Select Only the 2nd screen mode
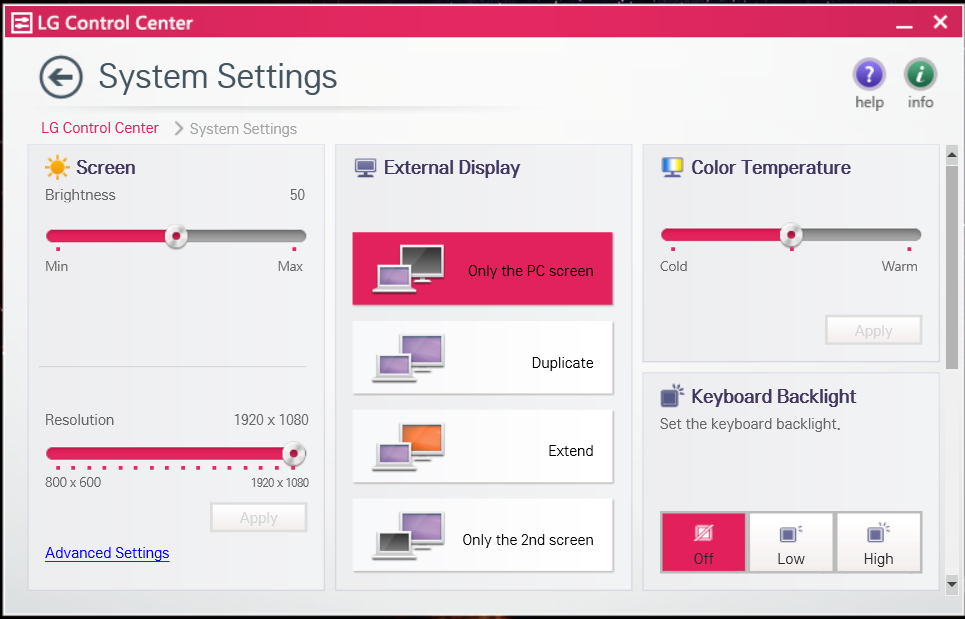Viewport: 965px width, 619px height. [482, 535]
